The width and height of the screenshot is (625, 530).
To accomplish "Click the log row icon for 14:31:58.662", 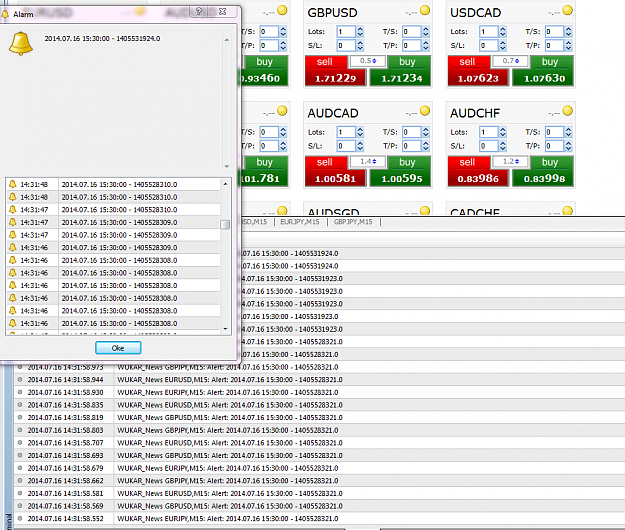I will 20,481.
